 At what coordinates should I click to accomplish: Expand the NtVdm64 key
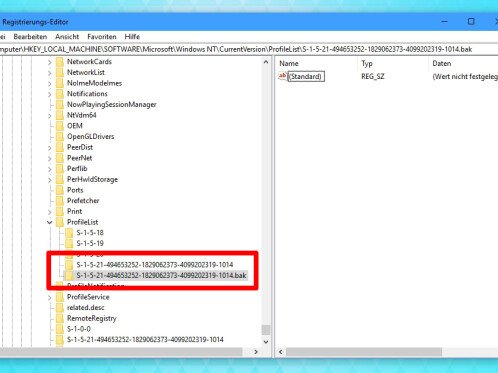coord(49,115)
